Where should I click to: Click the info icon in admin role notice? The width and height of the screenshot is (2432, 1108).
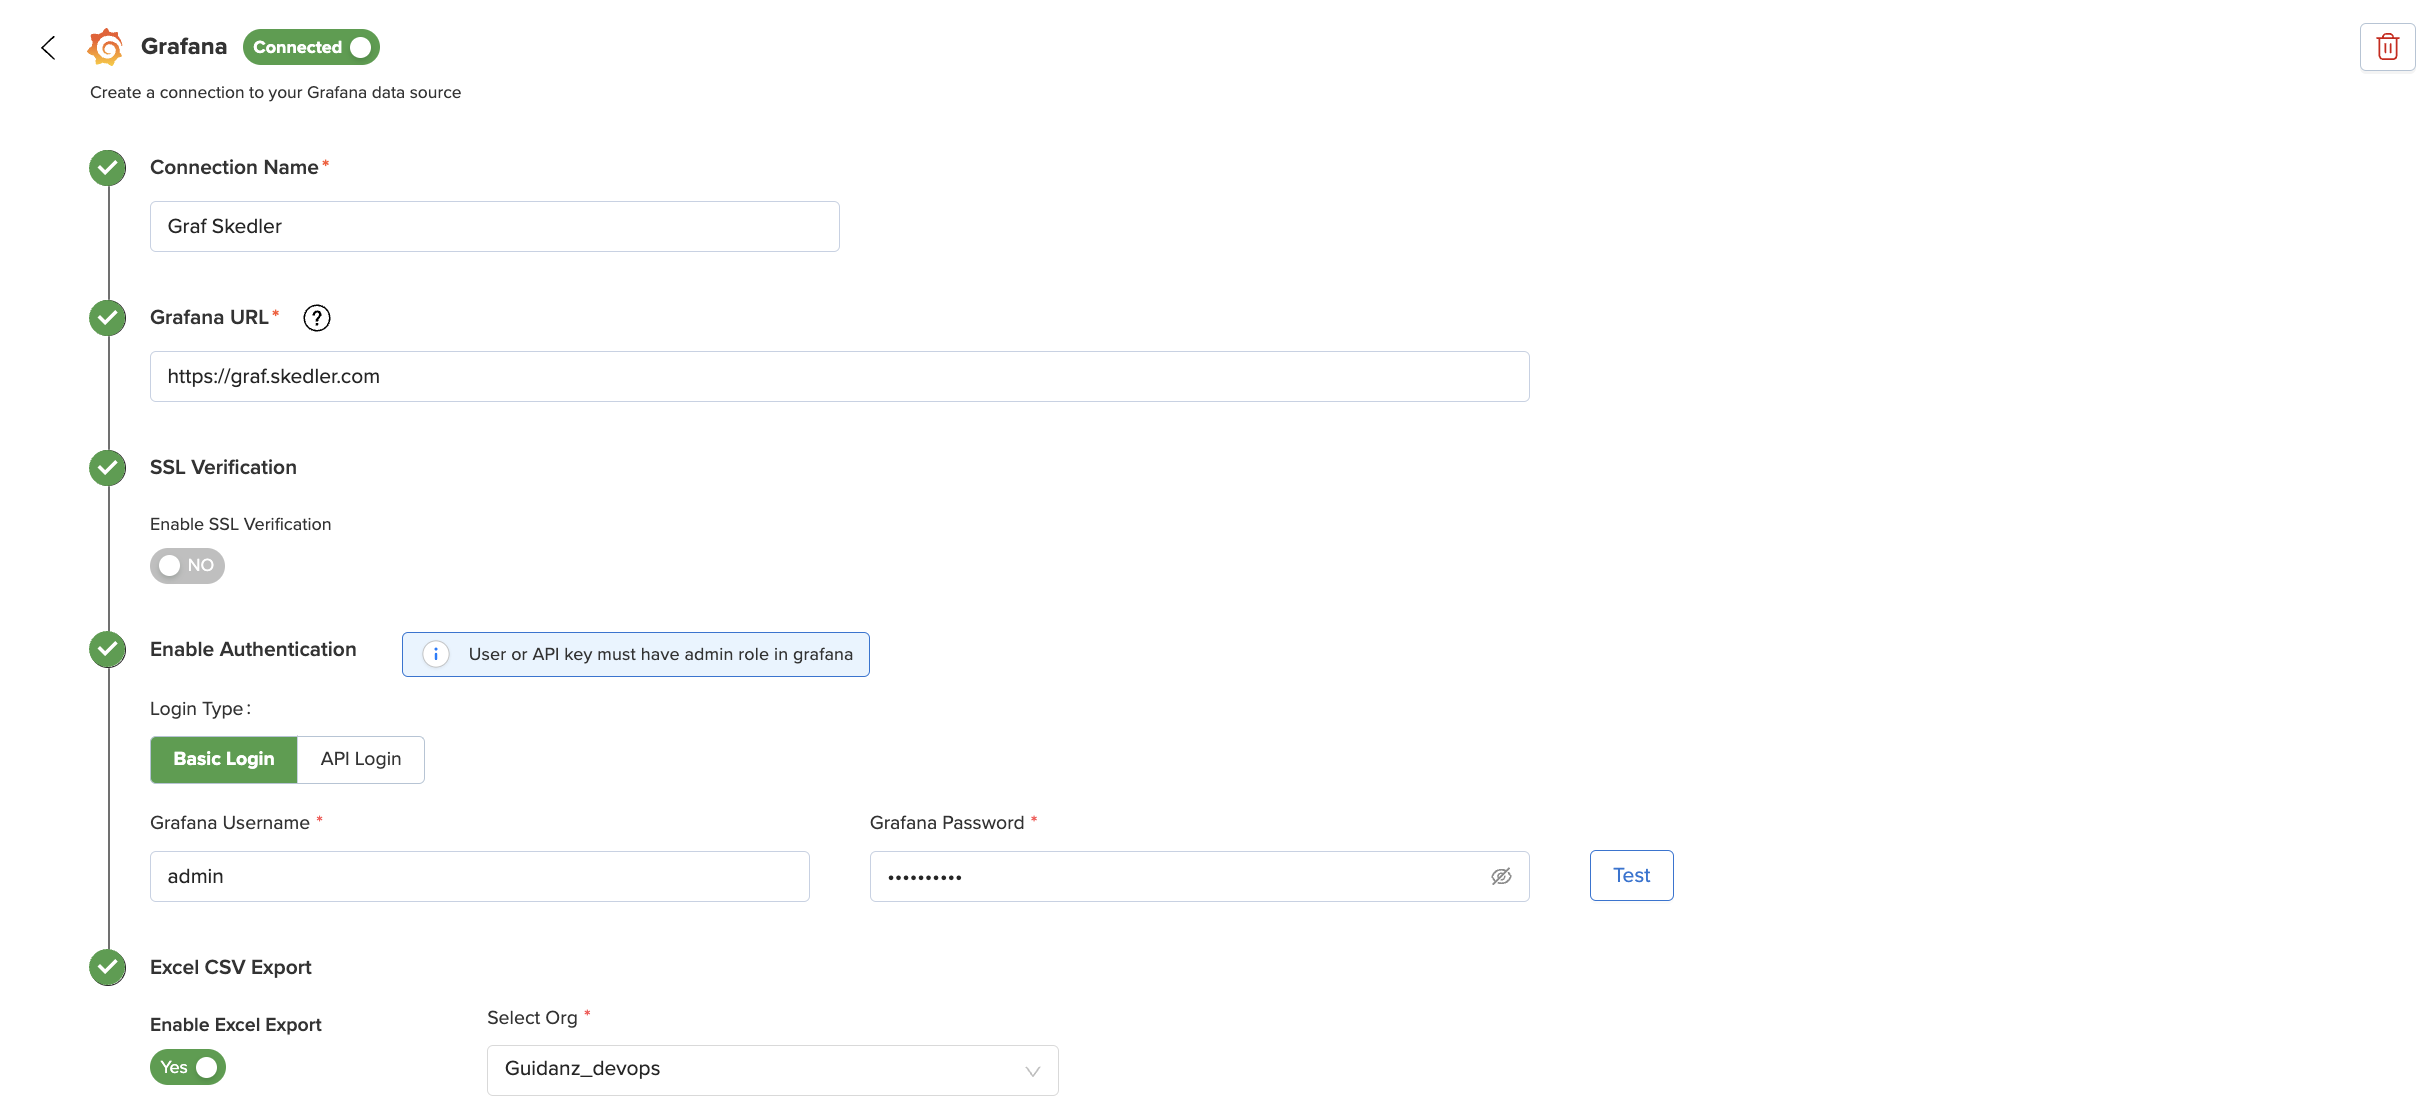(x=436, y=654)
